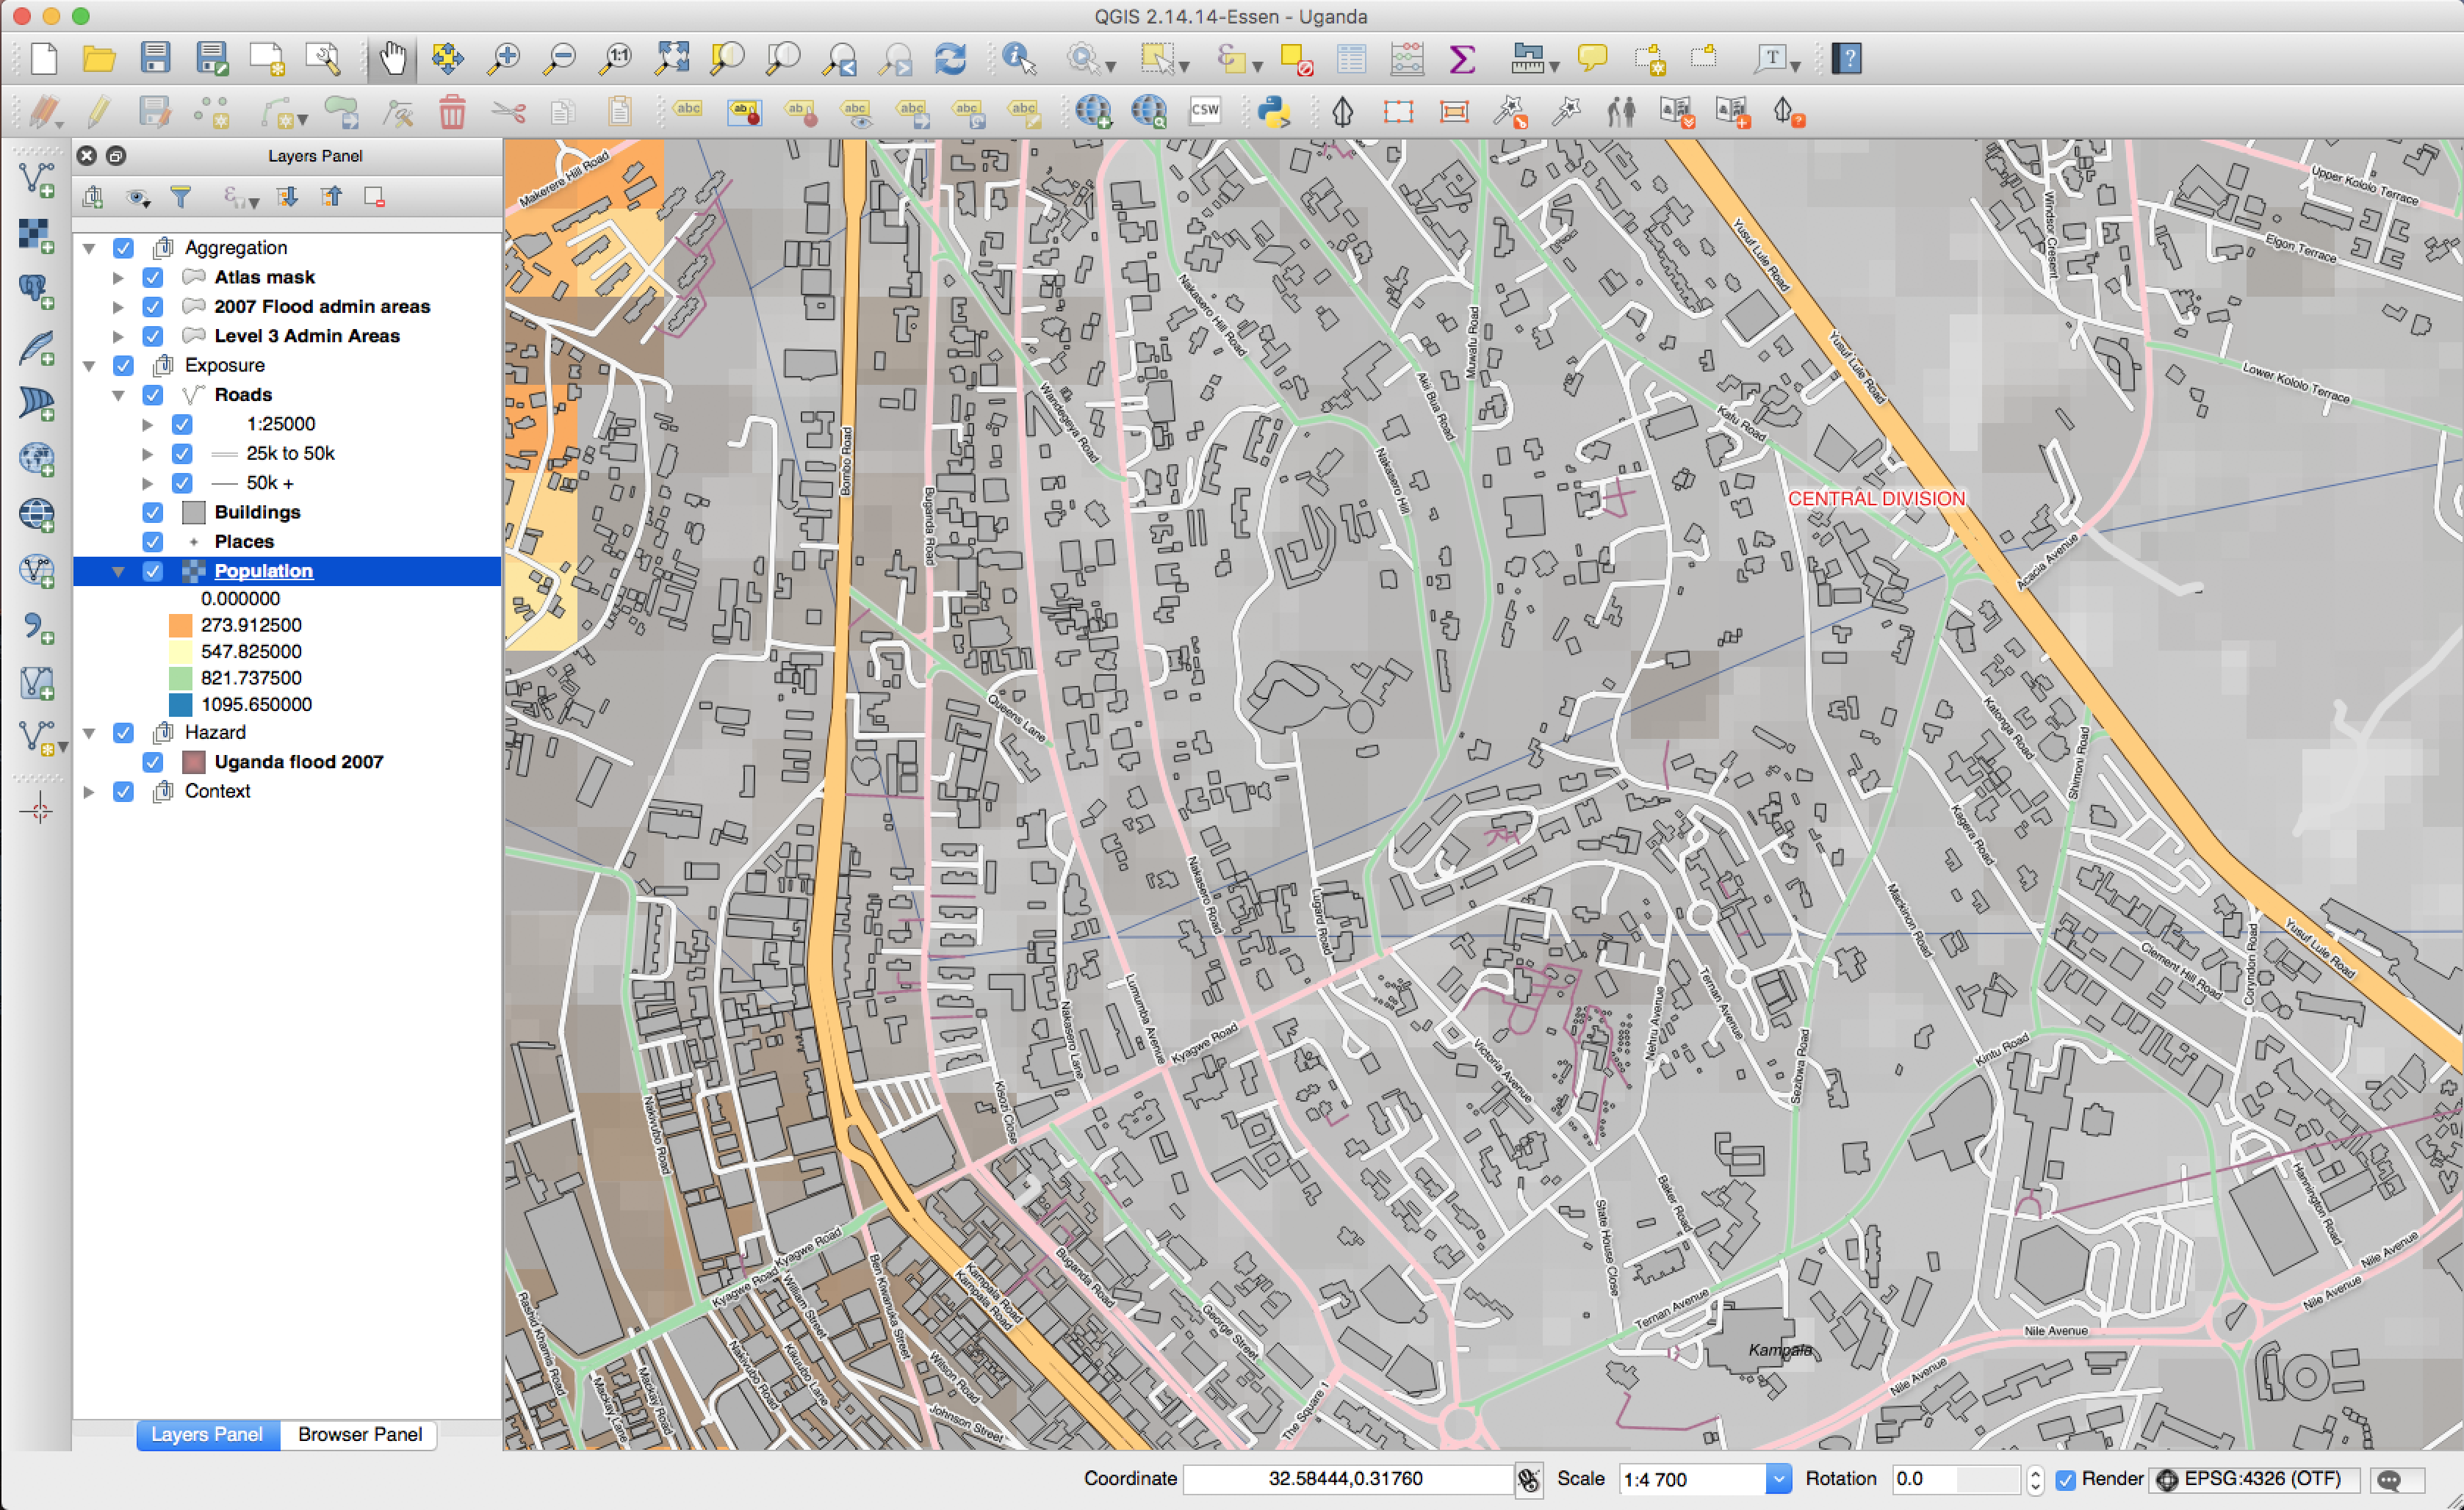The width and height of the screenshot is (2464, 1510).
Task: Open statistical summary sigma icon
Action: [1462, 59]
